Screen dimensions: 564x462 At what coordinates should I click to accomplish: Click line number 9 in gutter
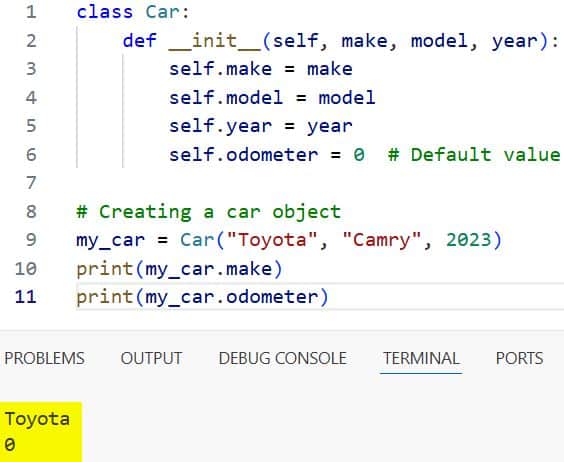pyautogui.click(x=31, y=240)
